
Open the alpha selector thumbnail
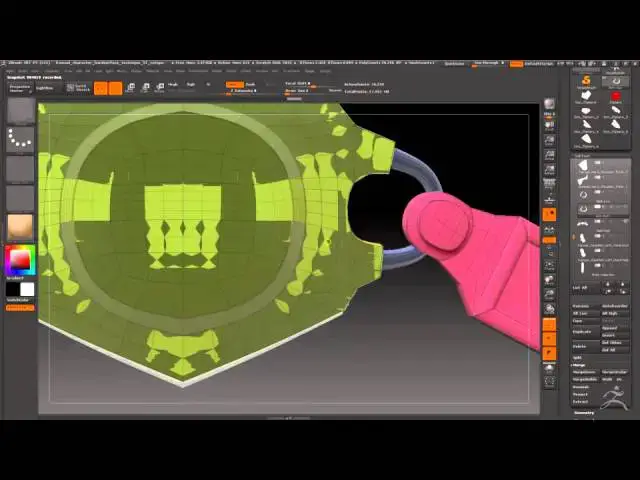pos(20,169)
